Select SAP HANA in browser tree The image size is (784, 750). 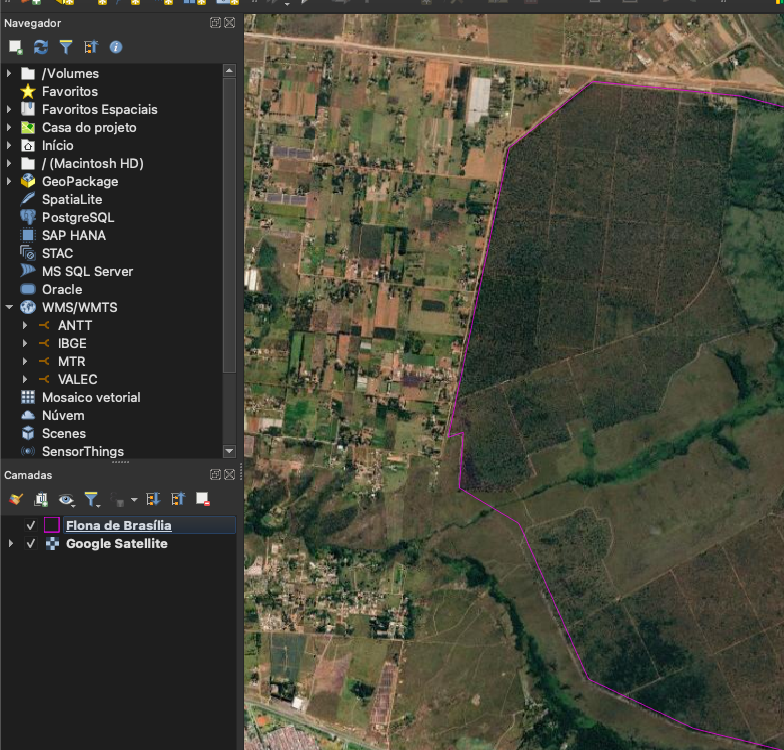[74, 236]
